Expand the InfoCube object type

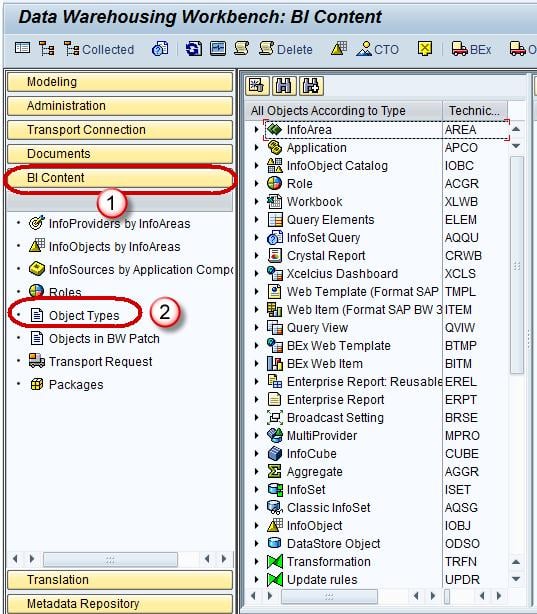tap(257, 453)
